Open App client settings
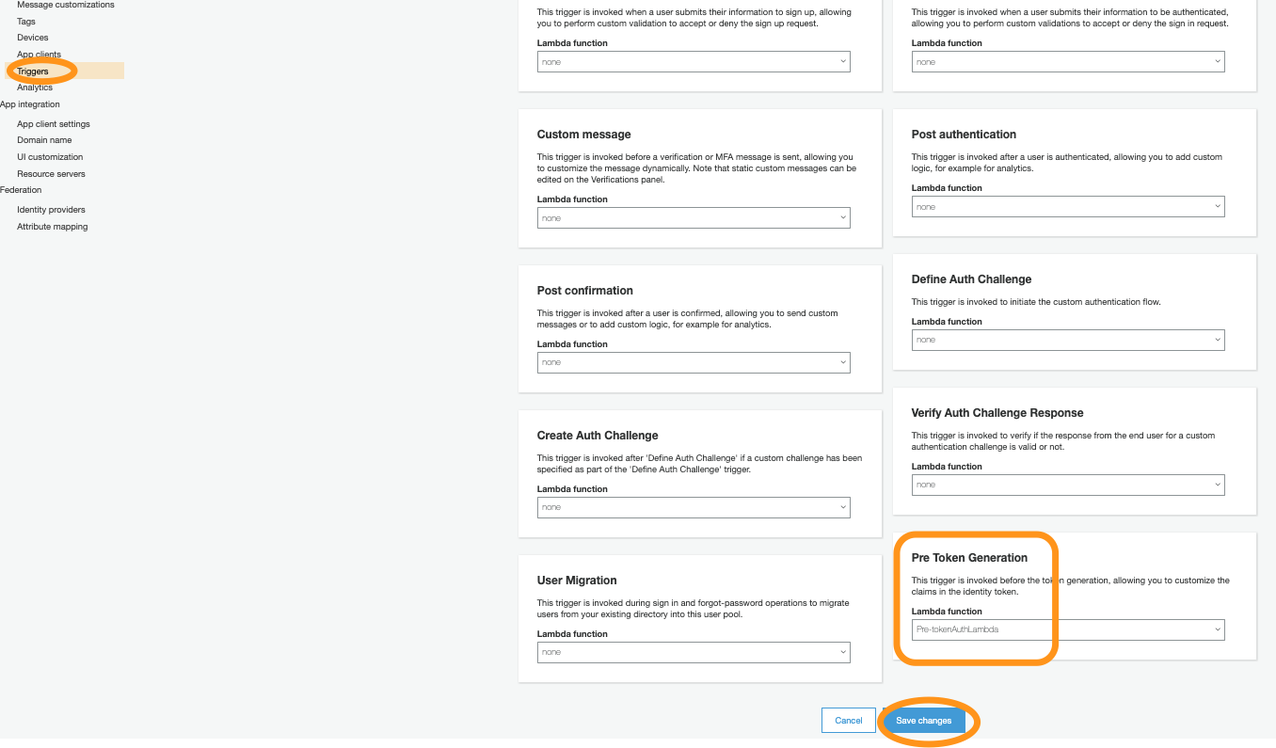 53,124
